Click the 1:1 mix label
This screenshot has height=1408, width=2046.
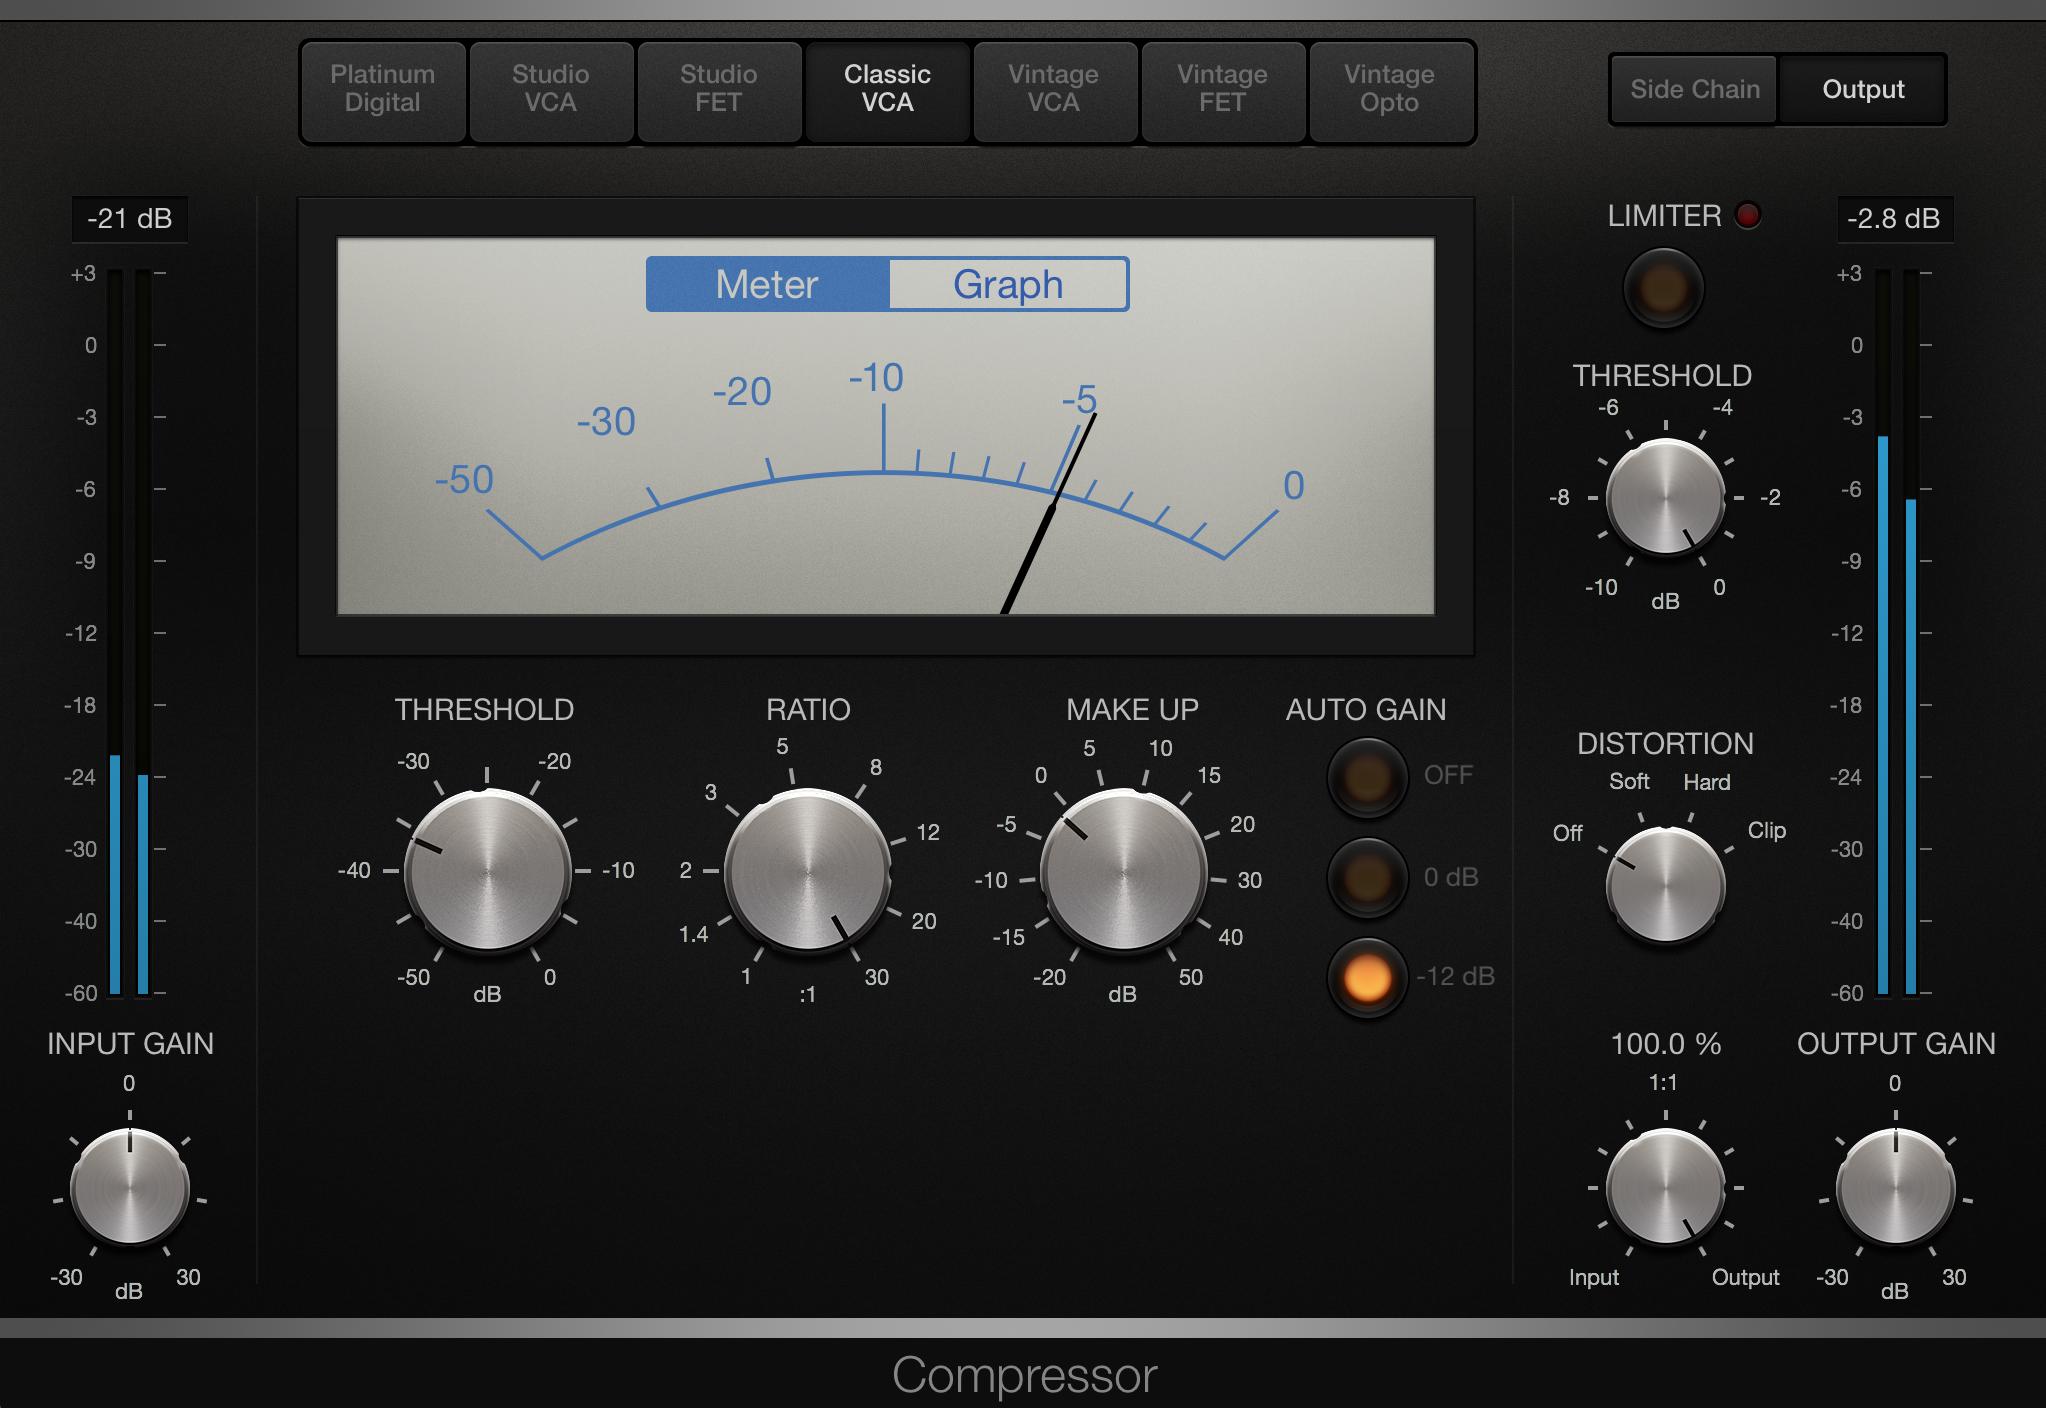[1663, 1083]
